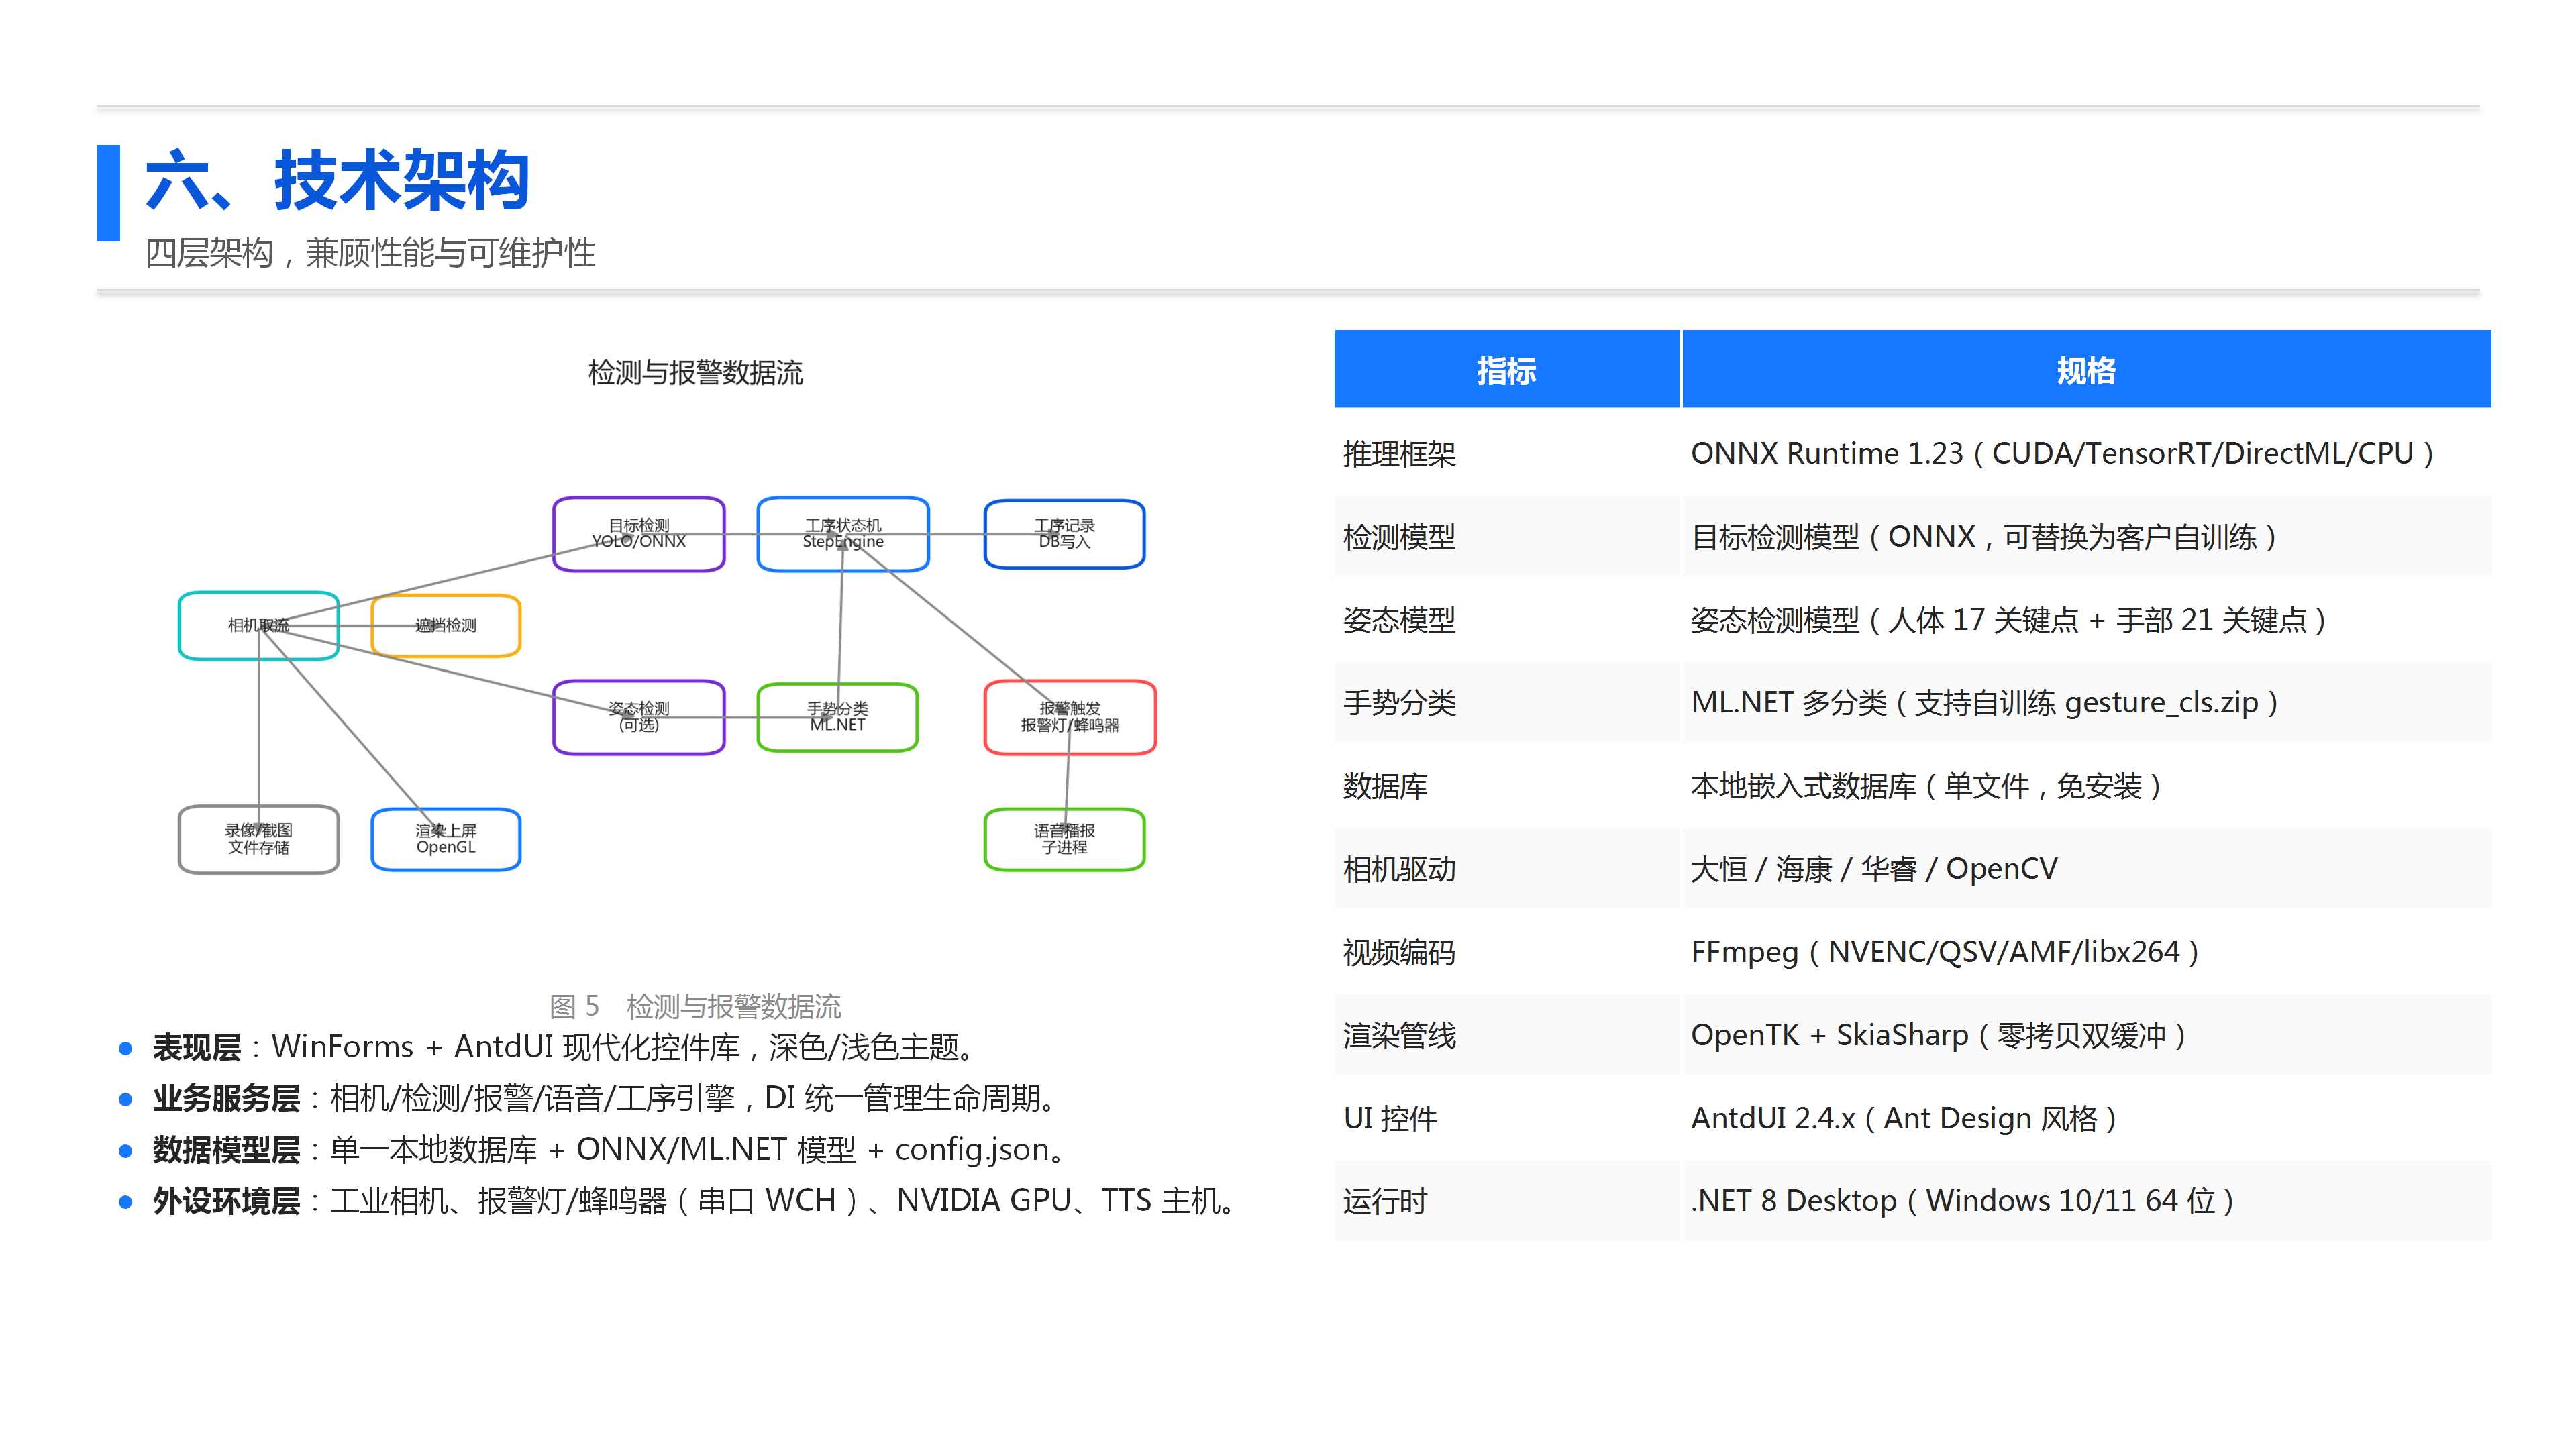Select subtitle '四层架构，兼顾性能与可维护性'
The width and height of the screenshot is (2576, 1449).
coord(370,253)
